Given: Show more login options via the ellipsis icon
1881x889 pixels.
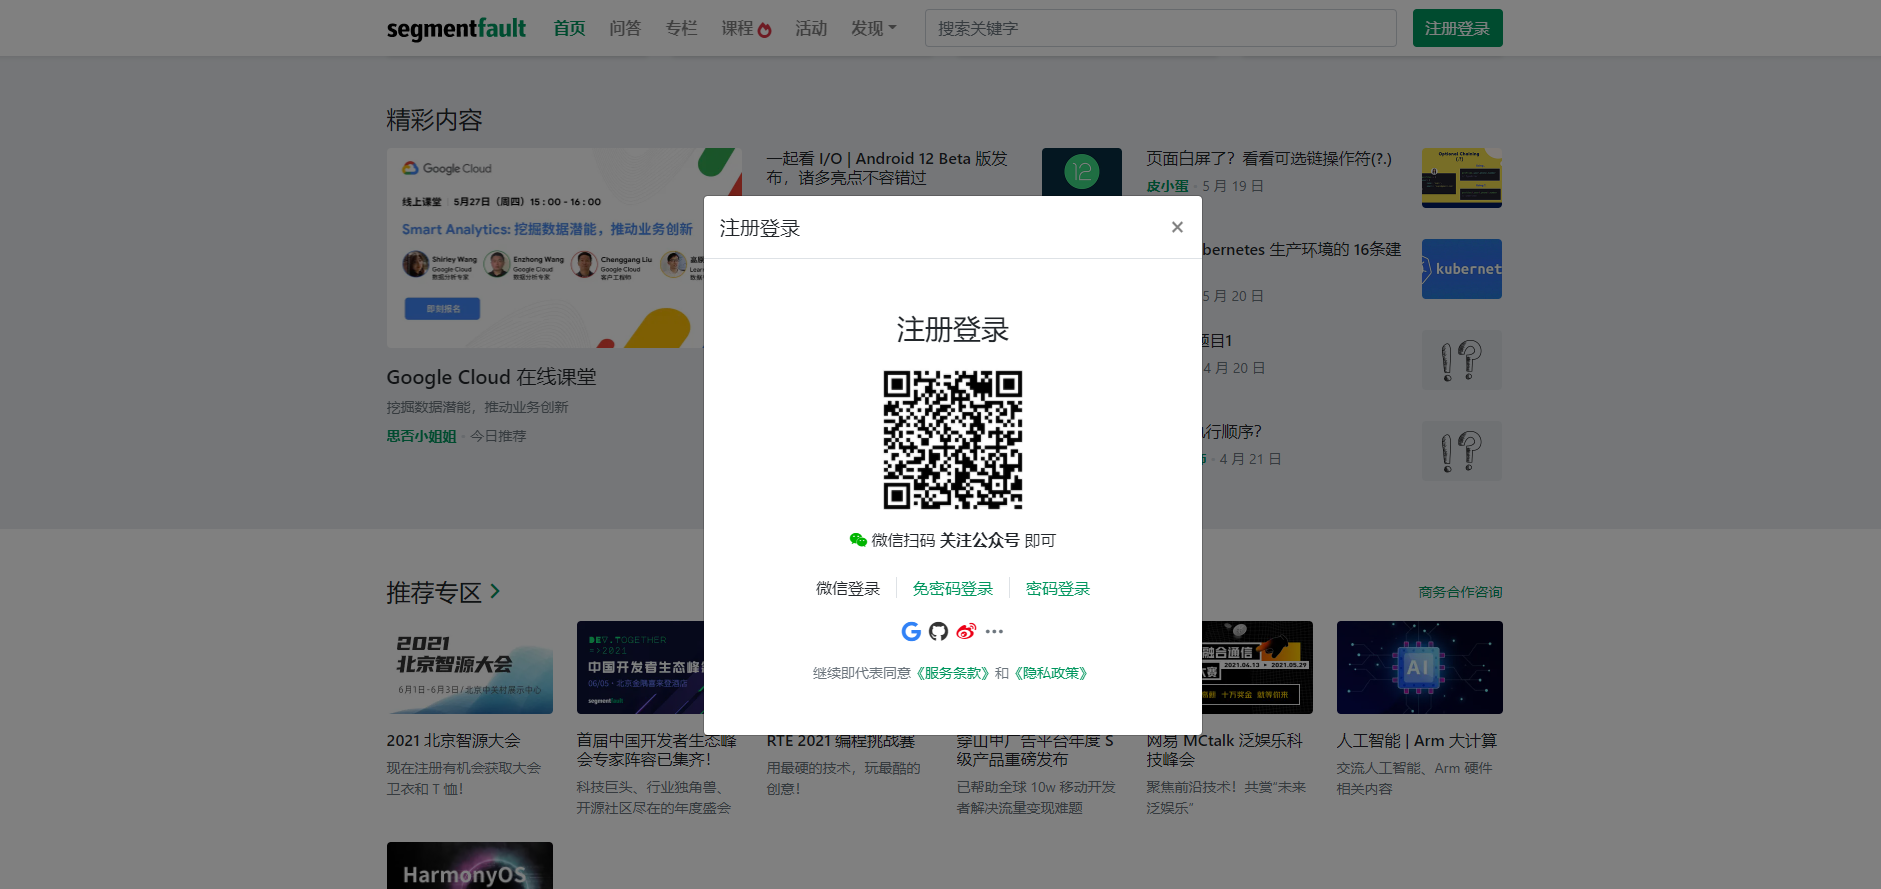Looking at the screenshot, I should click(x=994, y=631).
